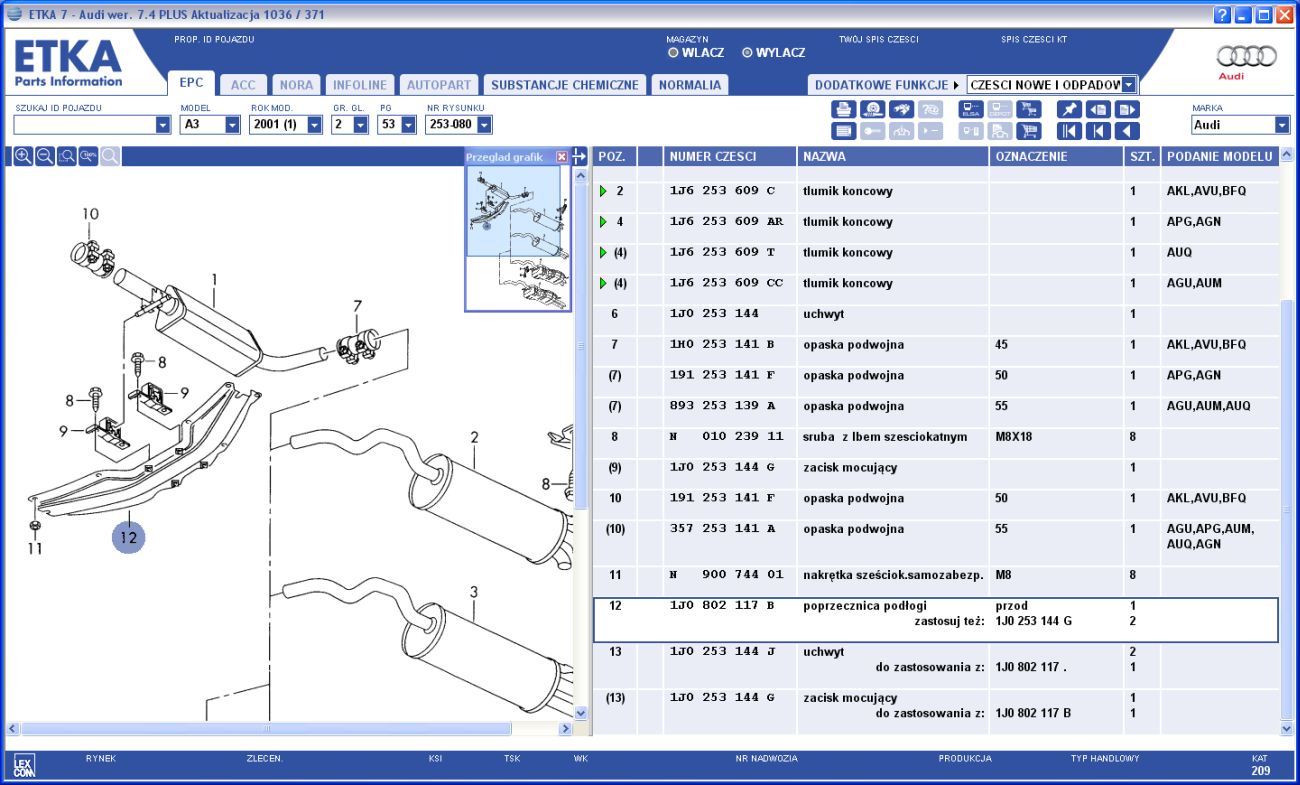Select part 1J0 802 117 B poprzecznica

[x=936, y=620]
